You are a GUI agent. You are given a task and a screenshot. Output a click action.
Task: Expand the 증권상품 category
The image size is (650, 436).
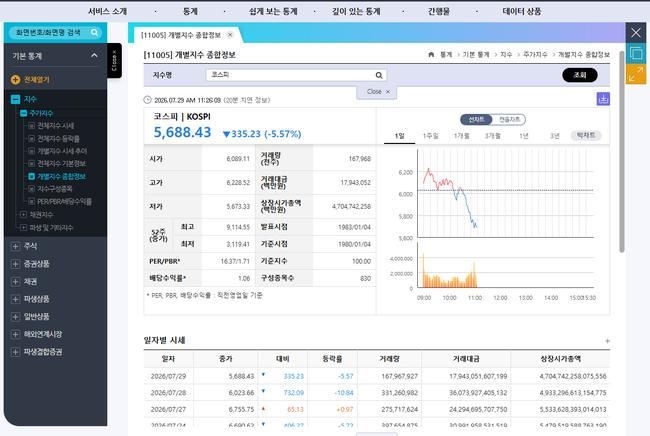pos(15,264)
